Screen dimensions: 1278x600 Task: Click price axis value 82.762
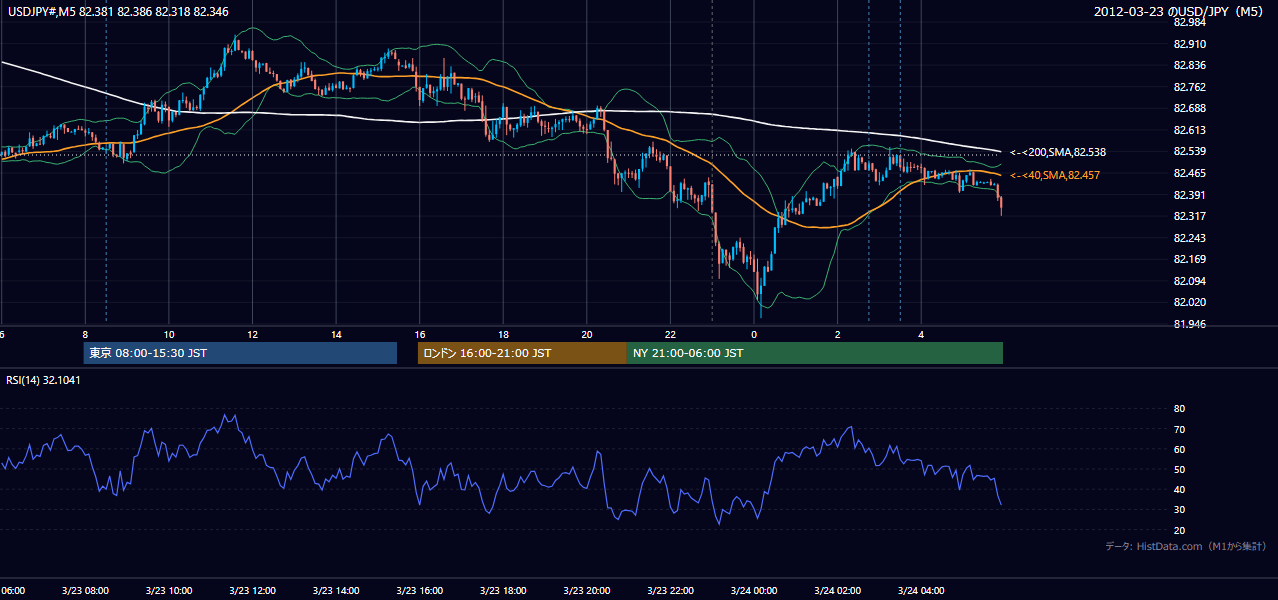[x=1189, y=87]
